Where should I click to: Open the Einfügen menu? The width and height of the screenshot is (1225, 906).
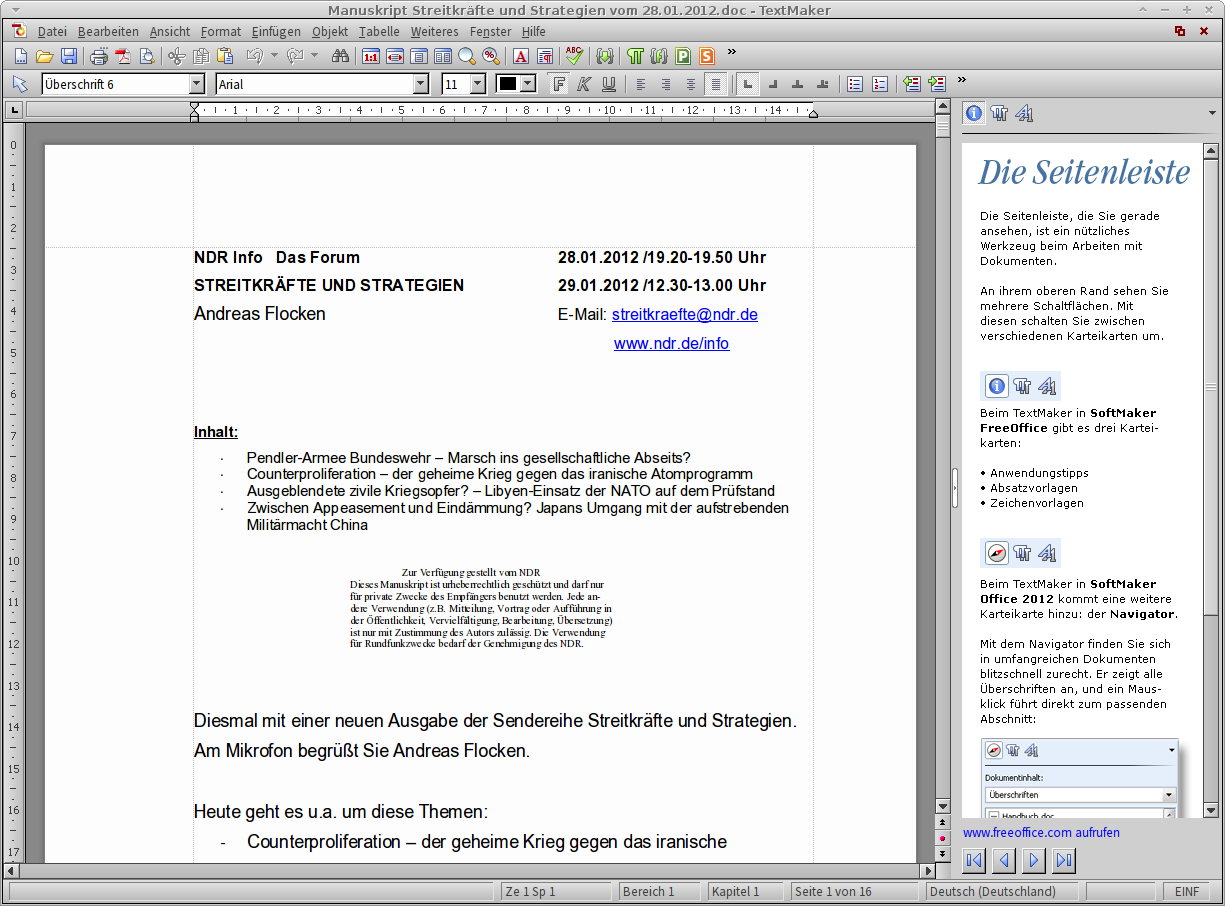pyautogui.click(x=276, y=32)
